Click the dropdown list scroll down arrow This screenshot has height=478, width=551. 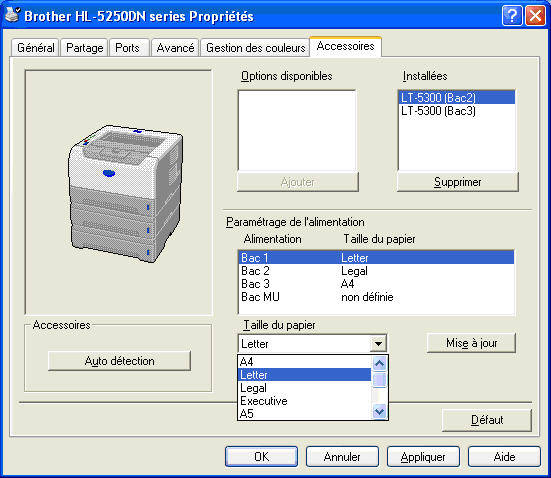pyautogui.click(x=379, y=411)
